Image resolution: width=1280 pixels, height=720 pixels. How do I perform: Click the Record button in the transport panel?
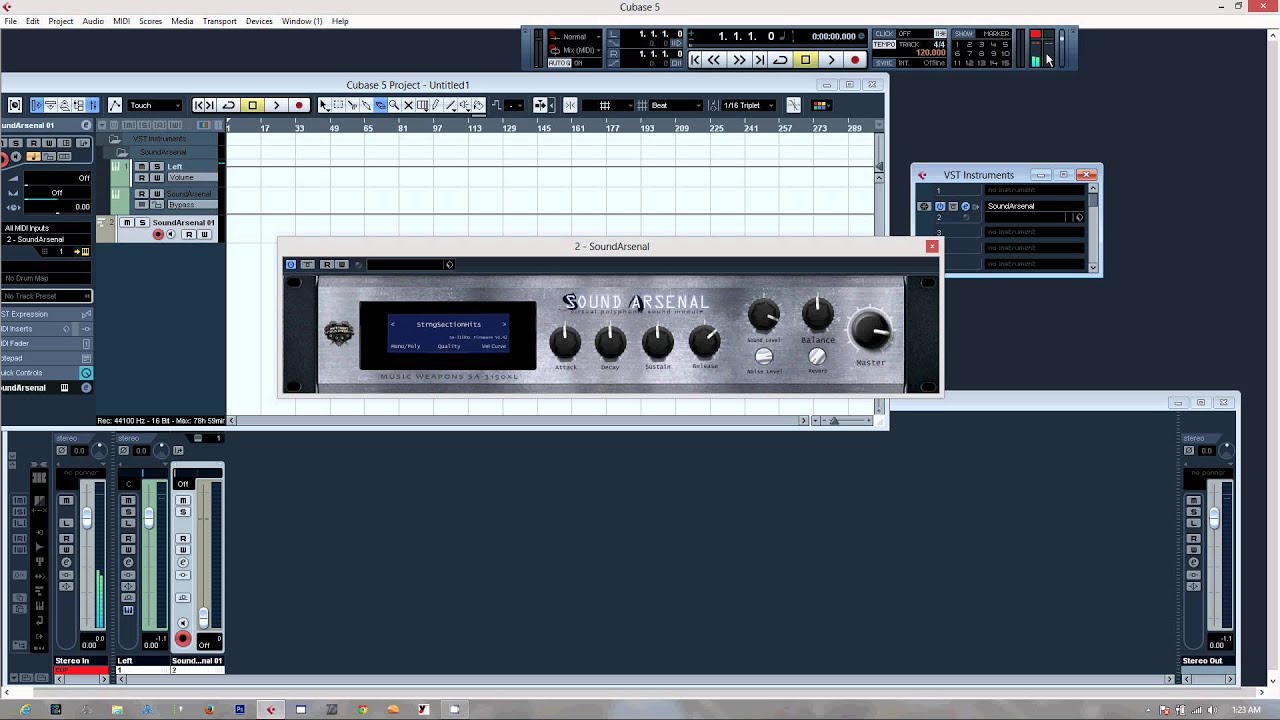click(x=854, y=60)
